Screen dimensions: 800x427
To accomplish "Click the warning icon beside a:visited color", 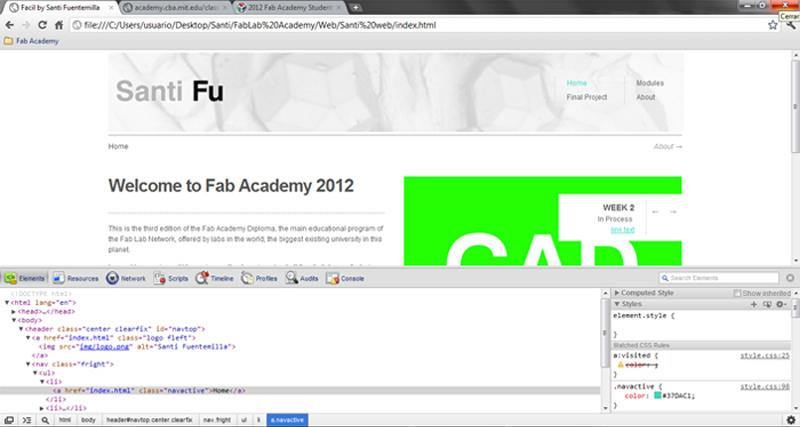I will point(620,365).
